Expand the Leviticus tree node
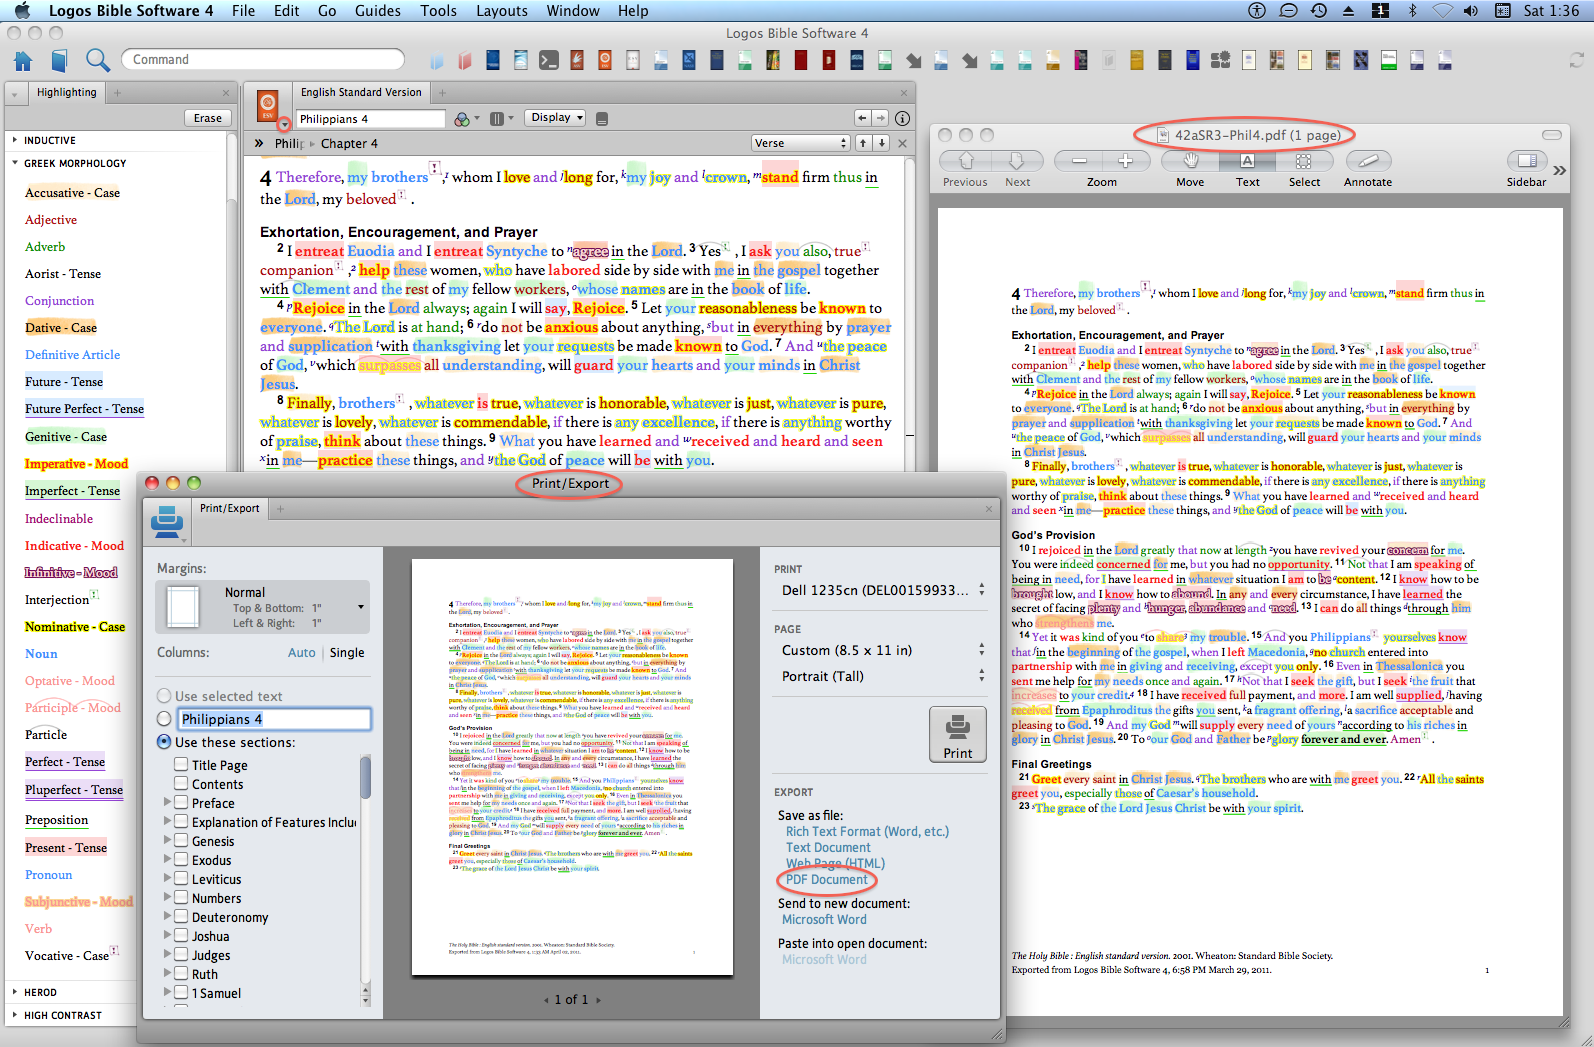The image size is (1594, 1047). coord(167,879)
